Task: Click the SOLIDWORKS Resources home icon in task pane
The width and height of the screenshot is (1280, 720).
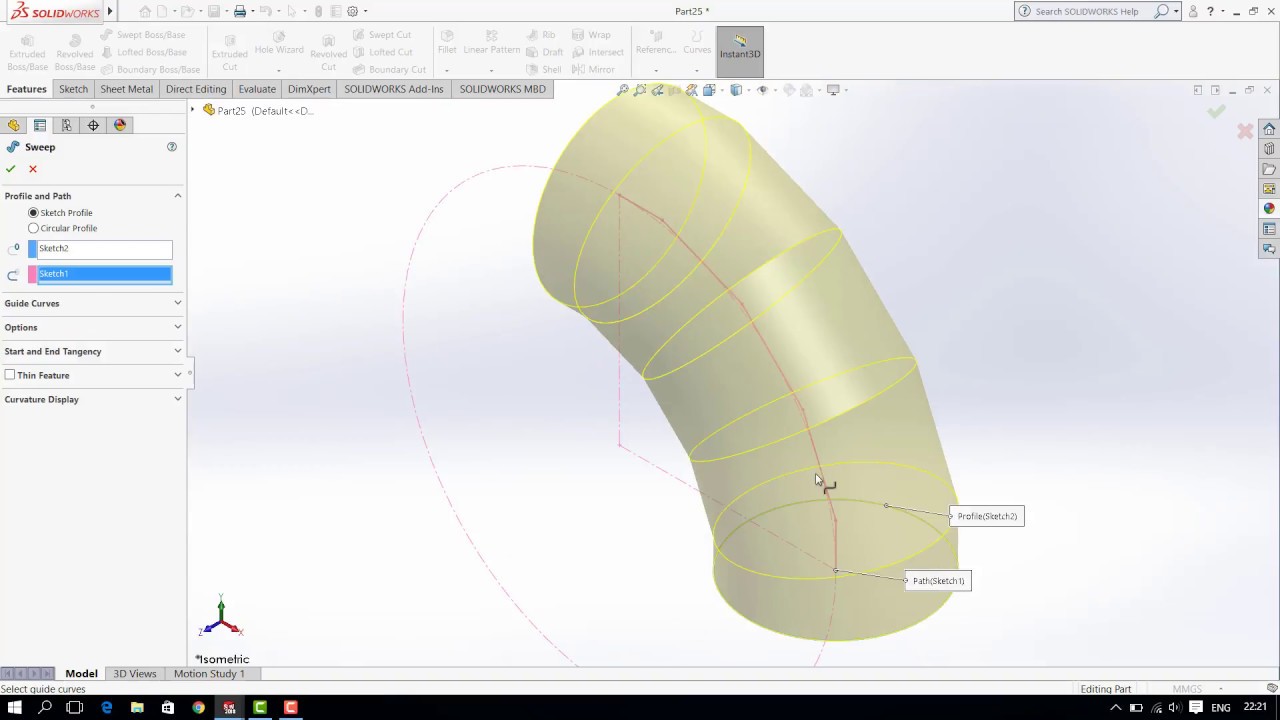Action: pyautogui.click(x=1269, y=129)
